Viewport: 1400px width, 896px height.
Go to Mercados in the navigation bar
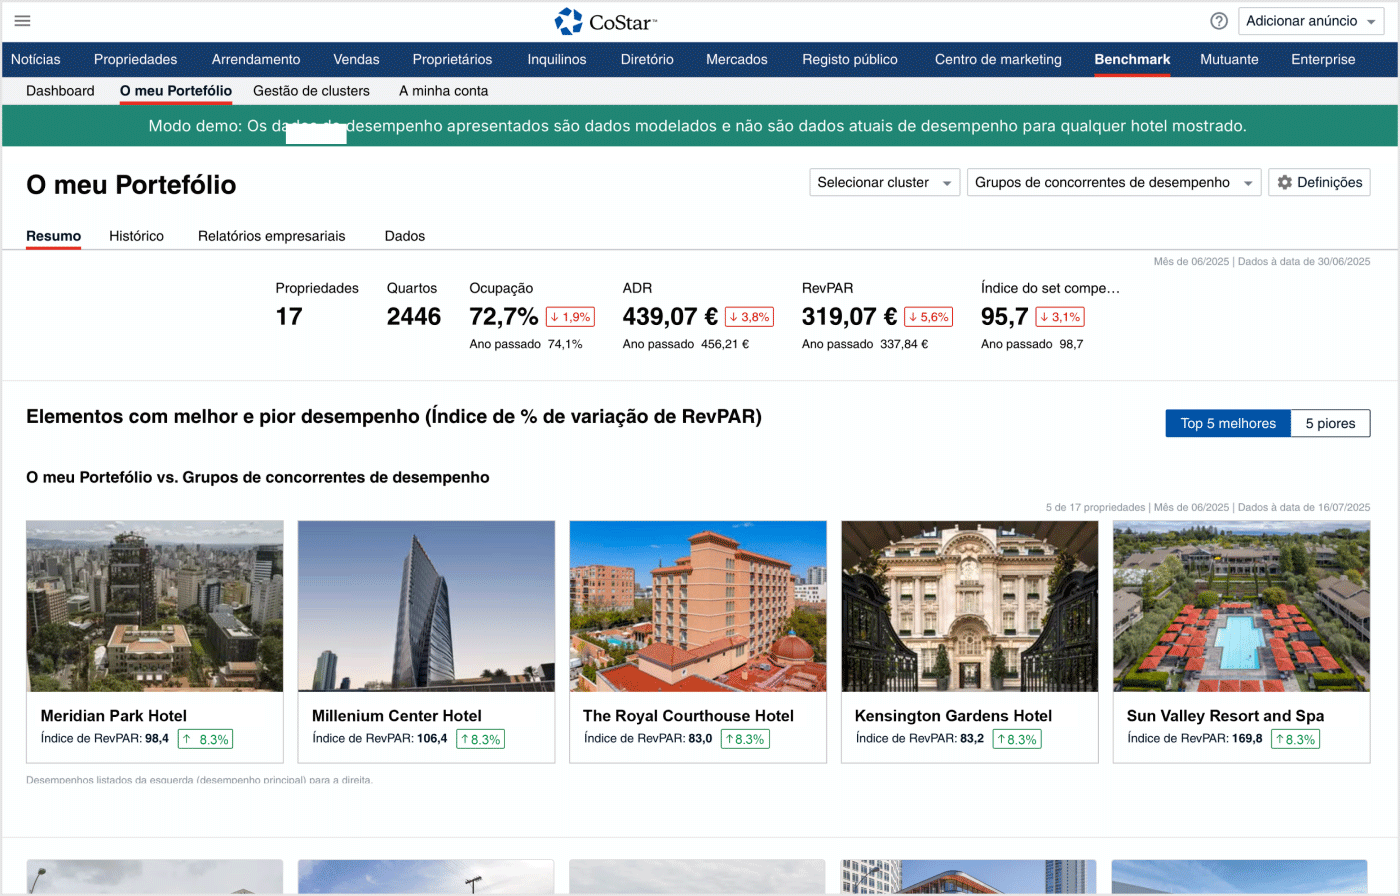coord(736,59)
